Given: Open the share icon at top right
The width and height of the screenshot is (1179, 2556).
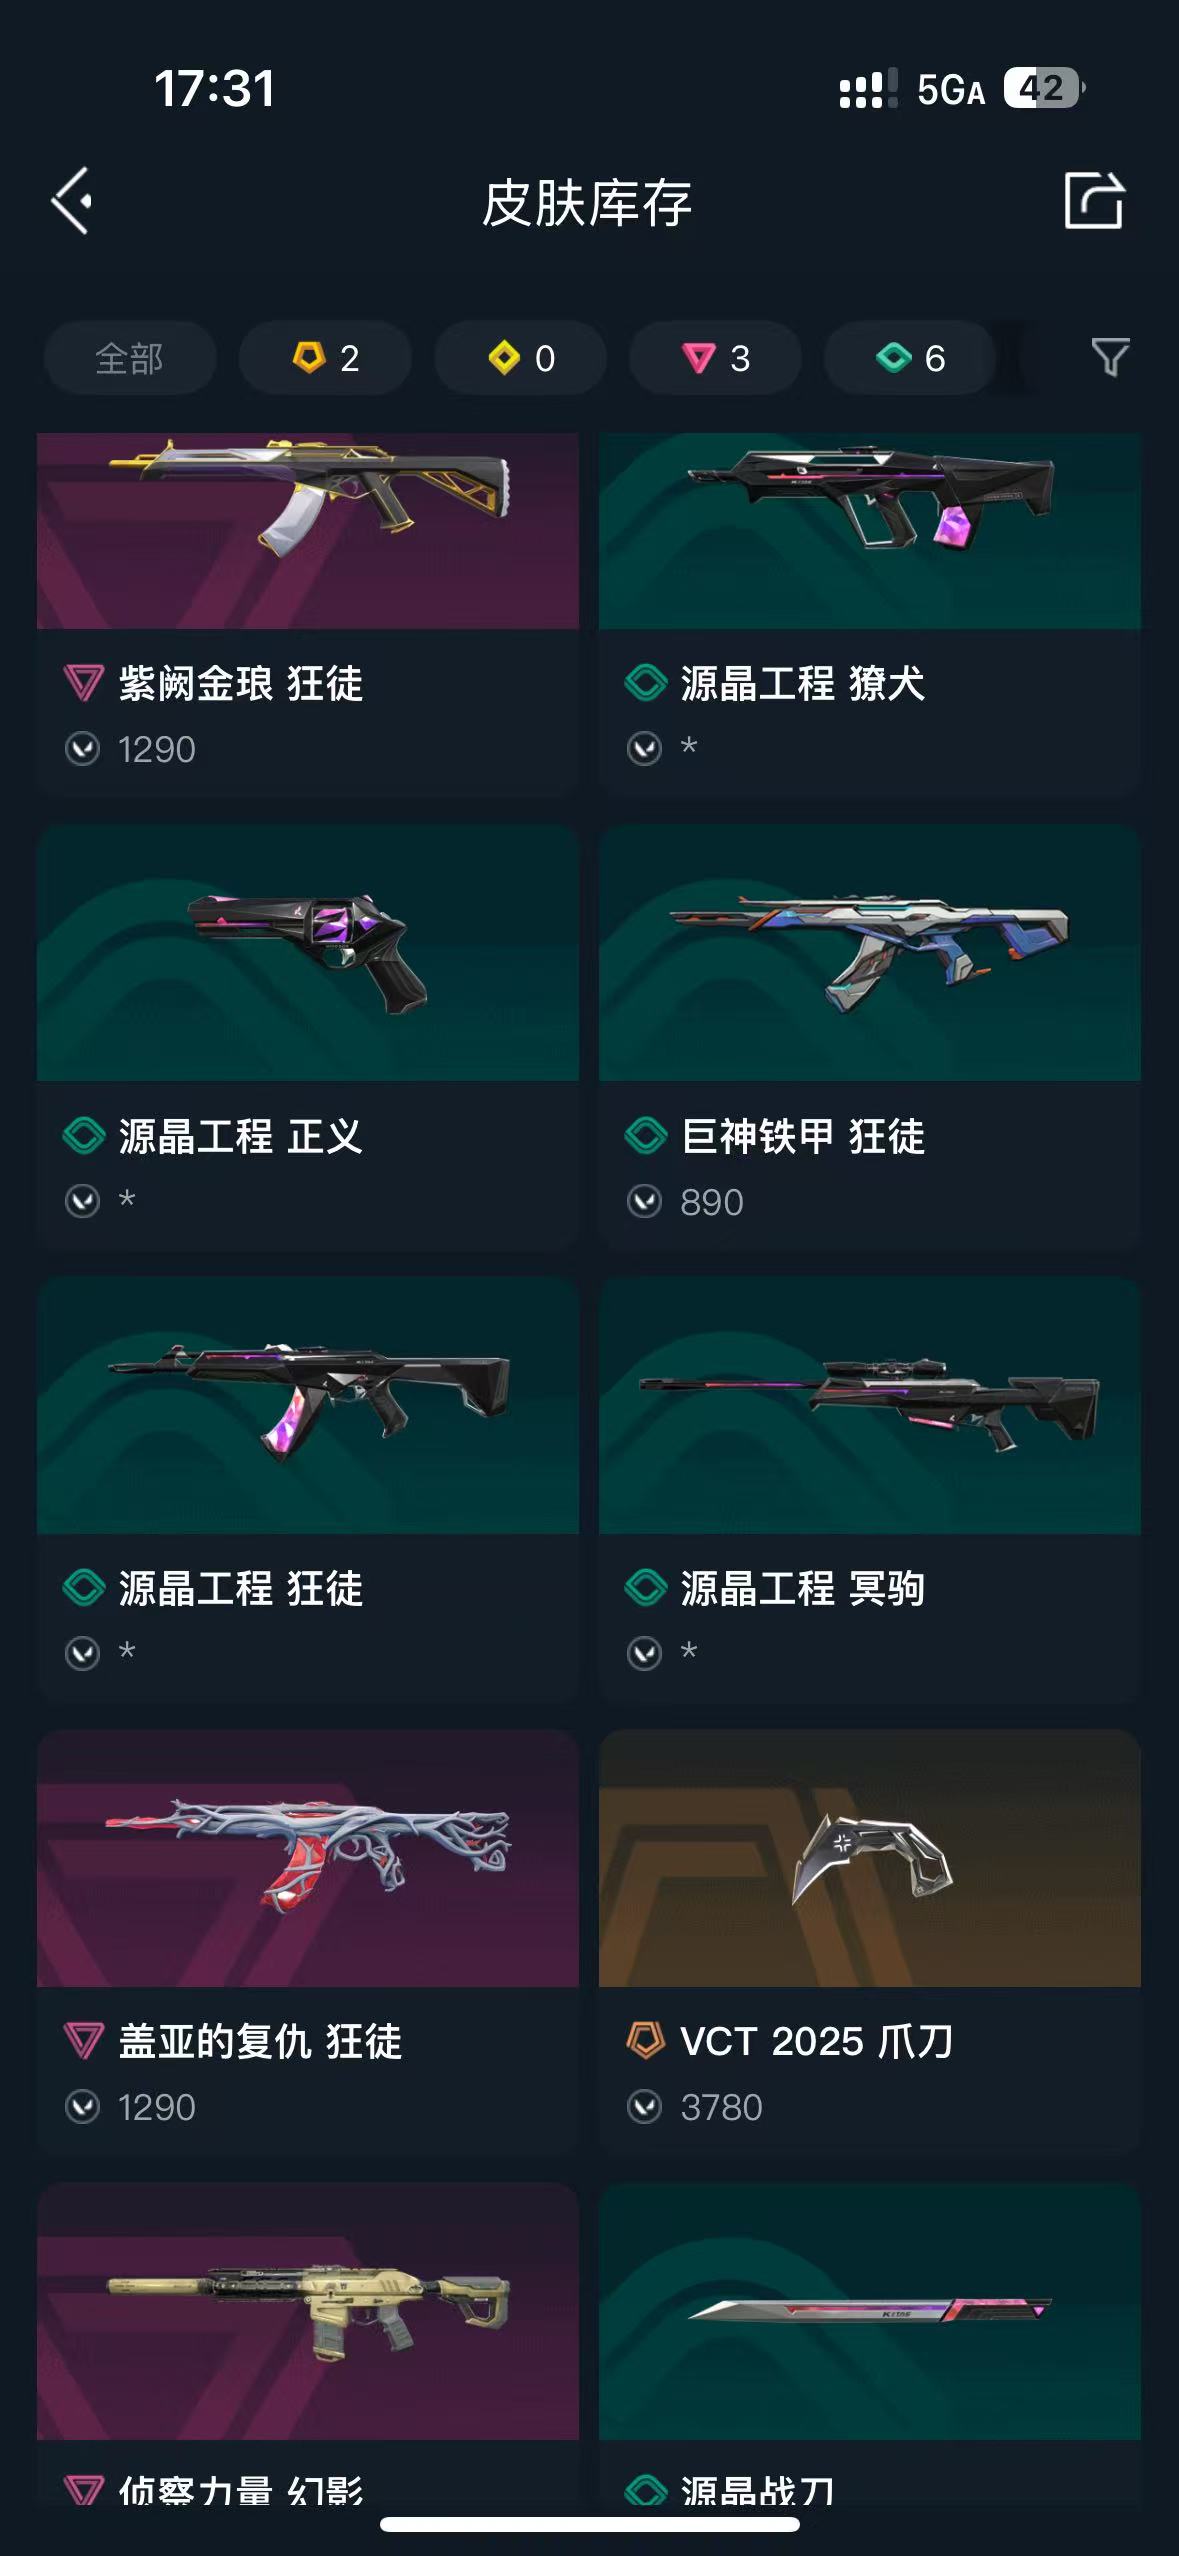Looking at the screenshot, I should [x=1093, y=201].
